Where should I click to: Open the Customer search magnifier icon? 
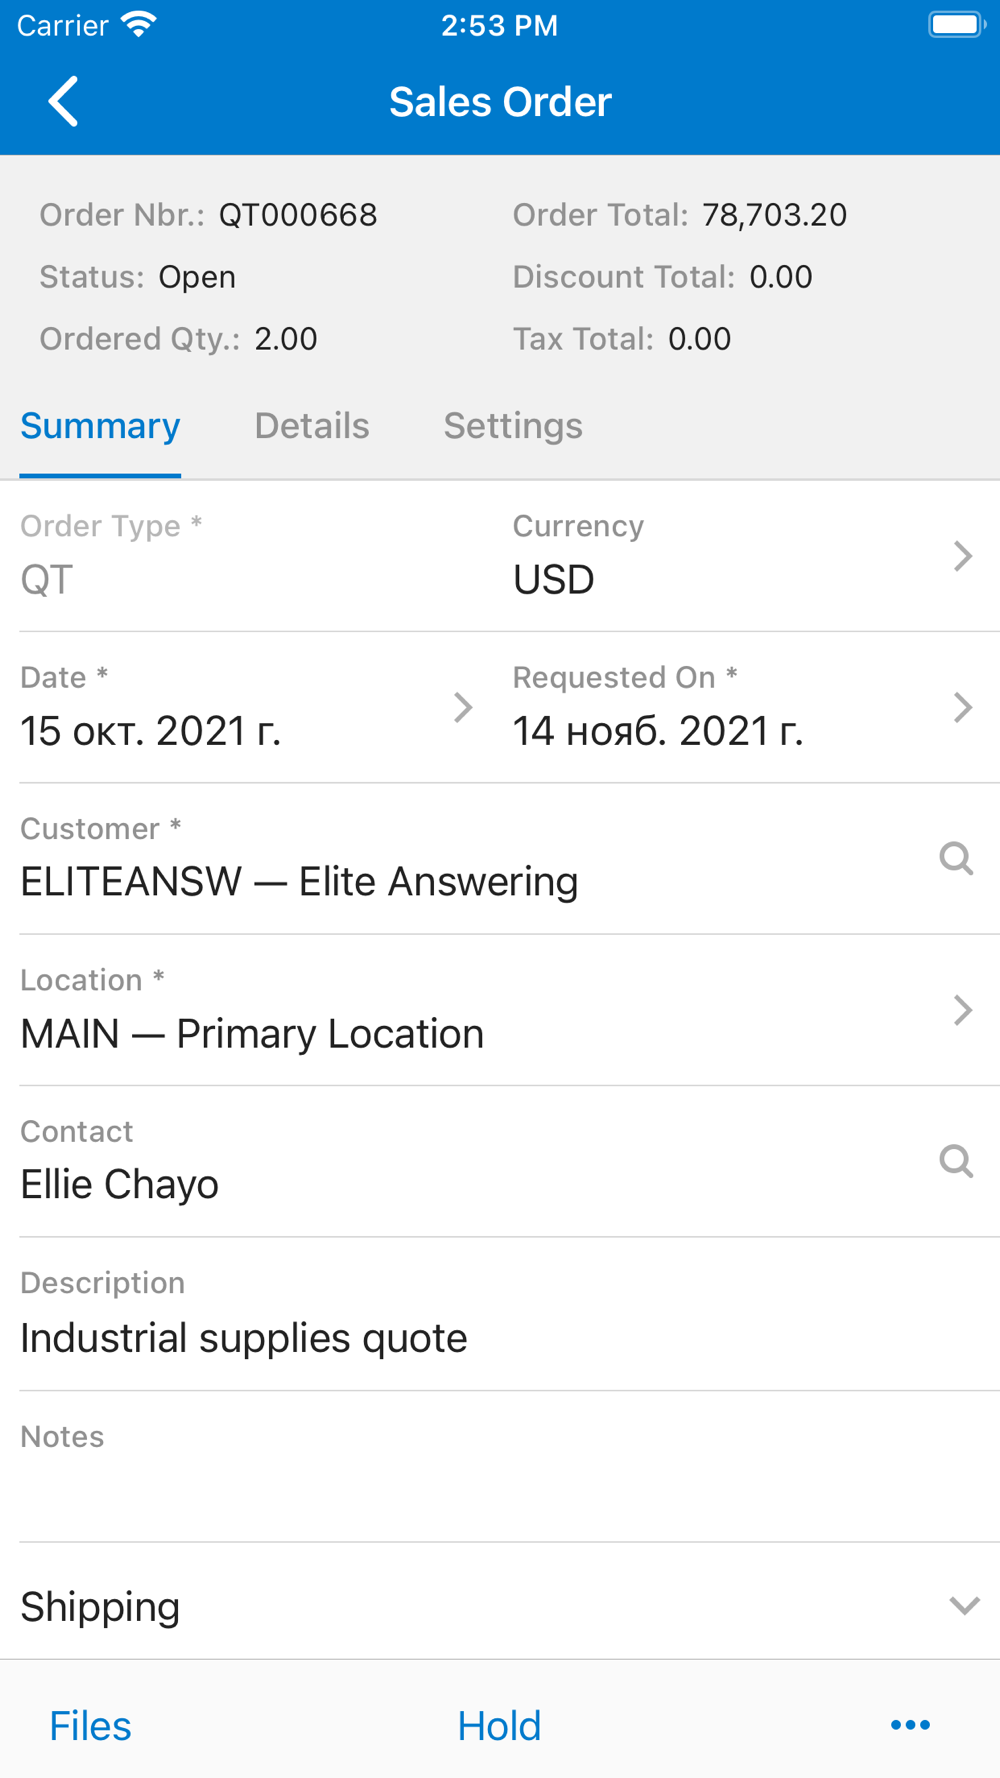pos(956,858)
